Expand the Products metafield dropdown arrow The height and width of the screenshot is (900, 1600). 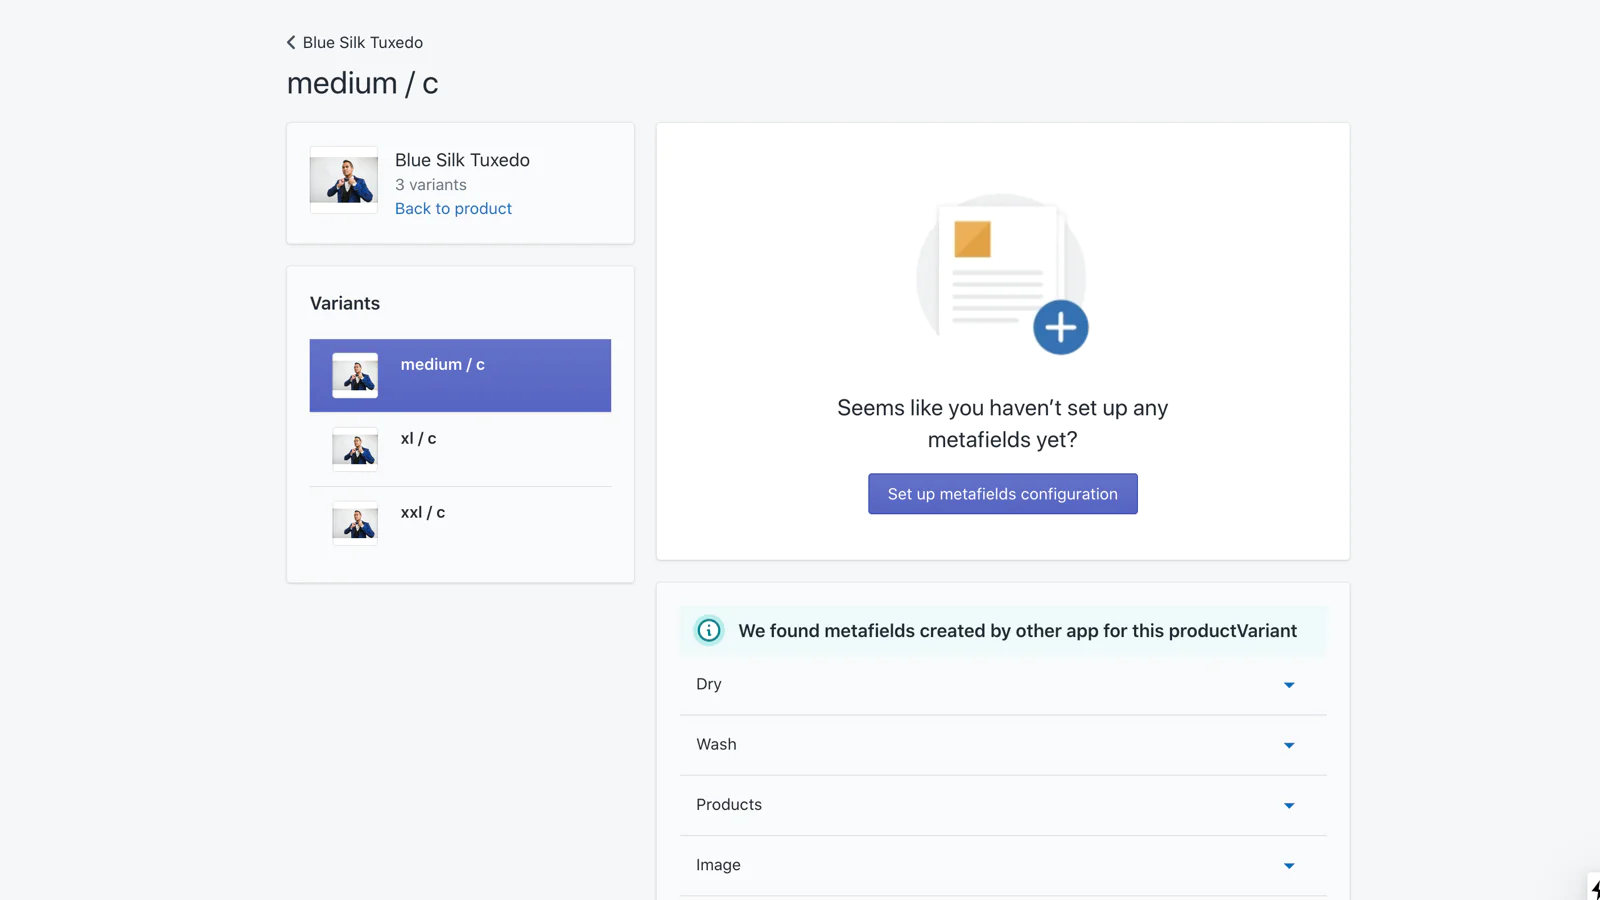click(1289, 805)
